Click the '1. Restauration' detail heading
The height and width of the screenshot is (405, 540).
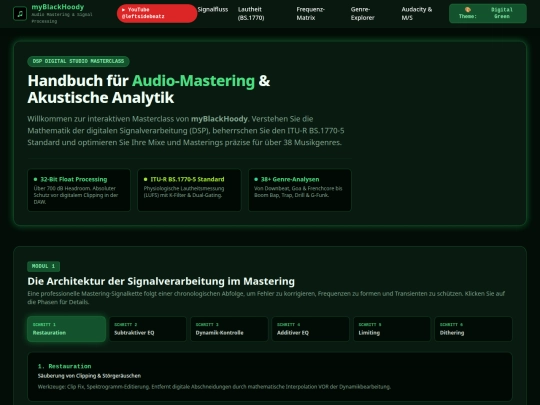[65, 366]
